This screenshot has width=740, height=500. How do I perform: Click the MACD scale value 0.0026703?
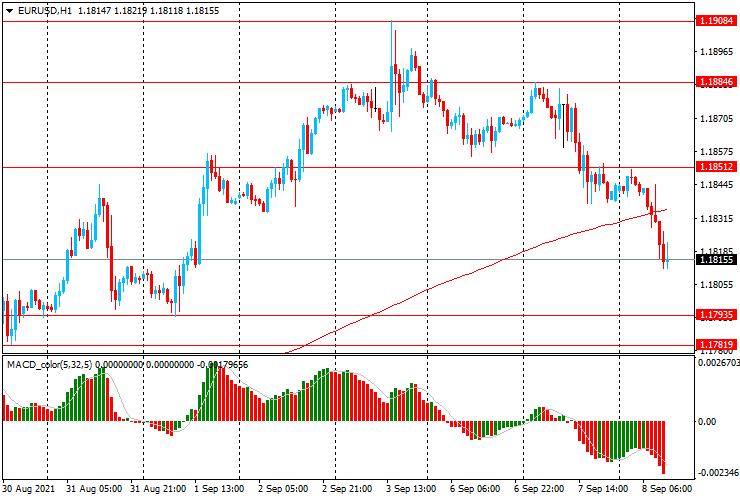716,365
